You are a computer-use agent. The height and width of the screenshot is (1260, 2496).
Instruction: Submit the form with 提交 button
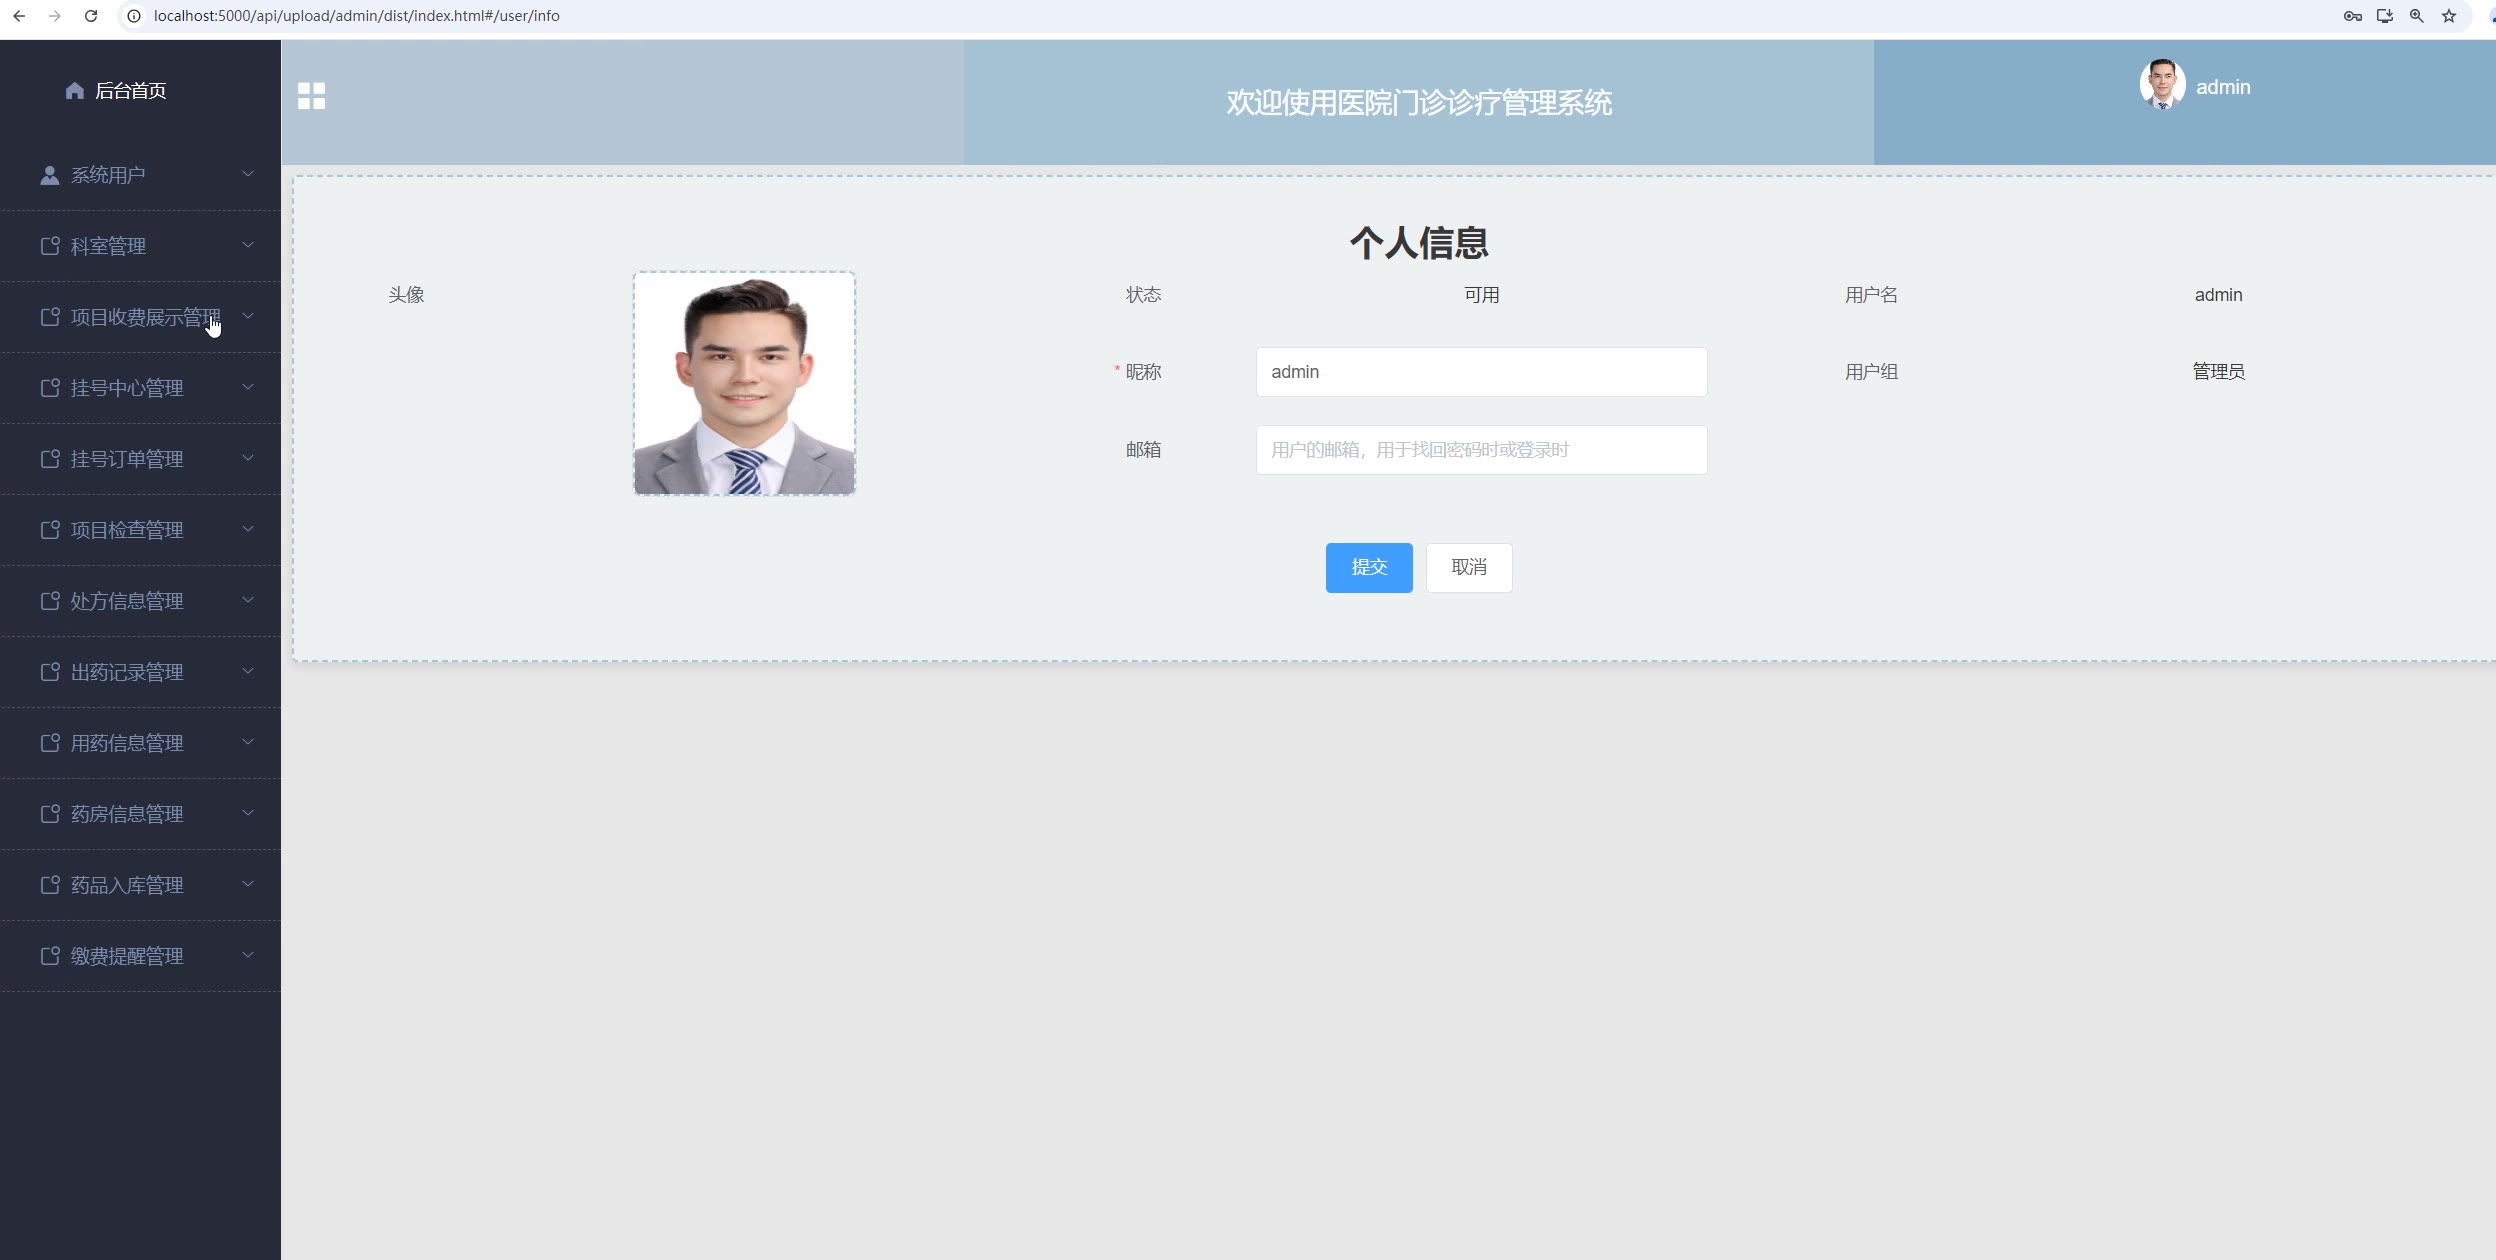(x=1369, y=568)
